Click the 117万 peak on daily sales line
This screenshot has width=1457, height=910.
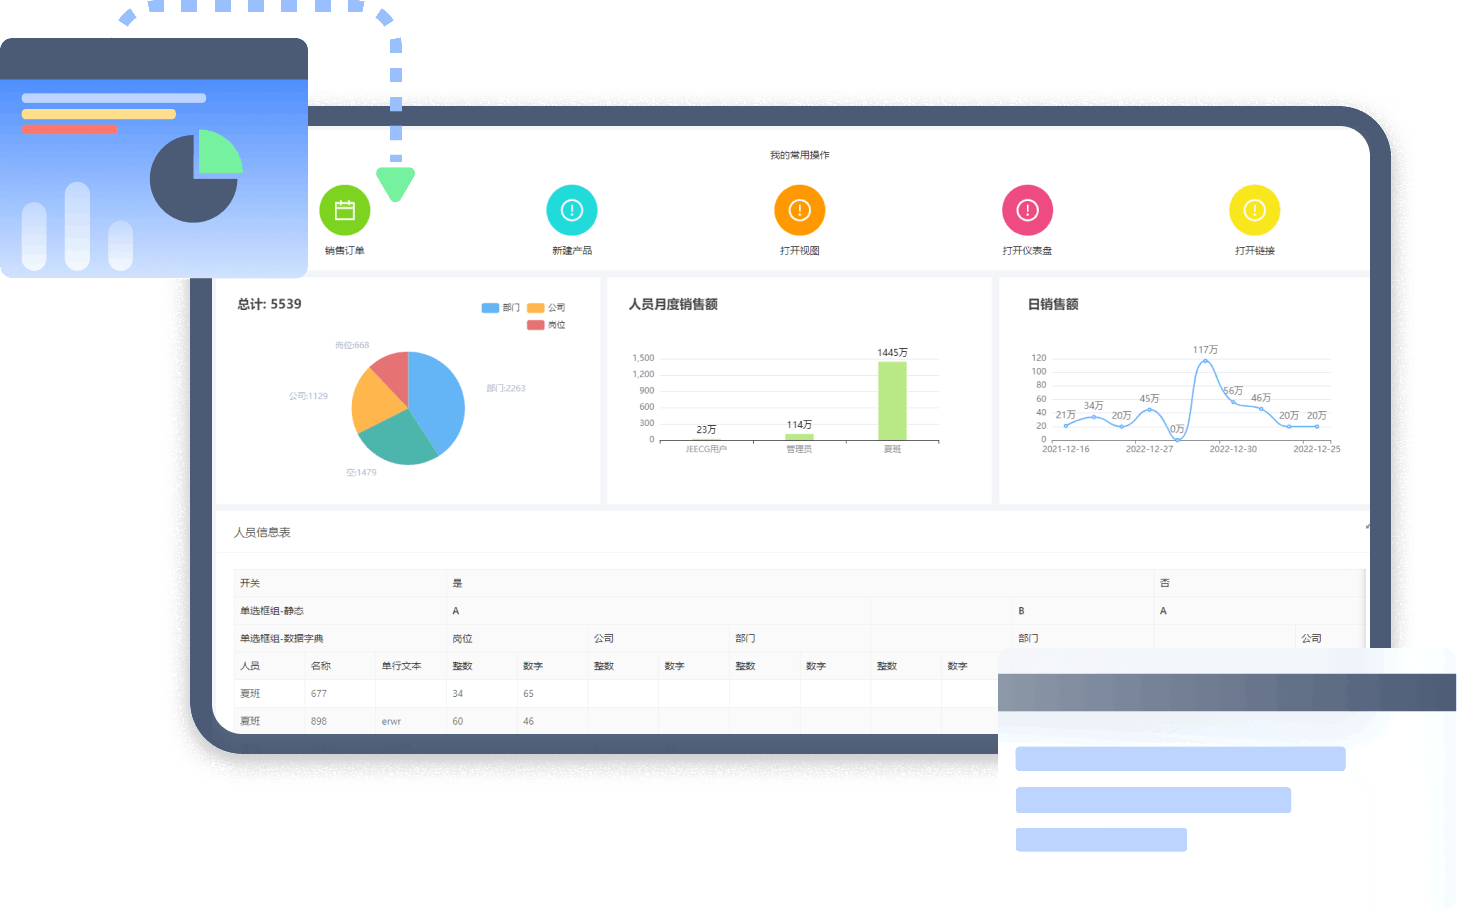point(1205,361)
